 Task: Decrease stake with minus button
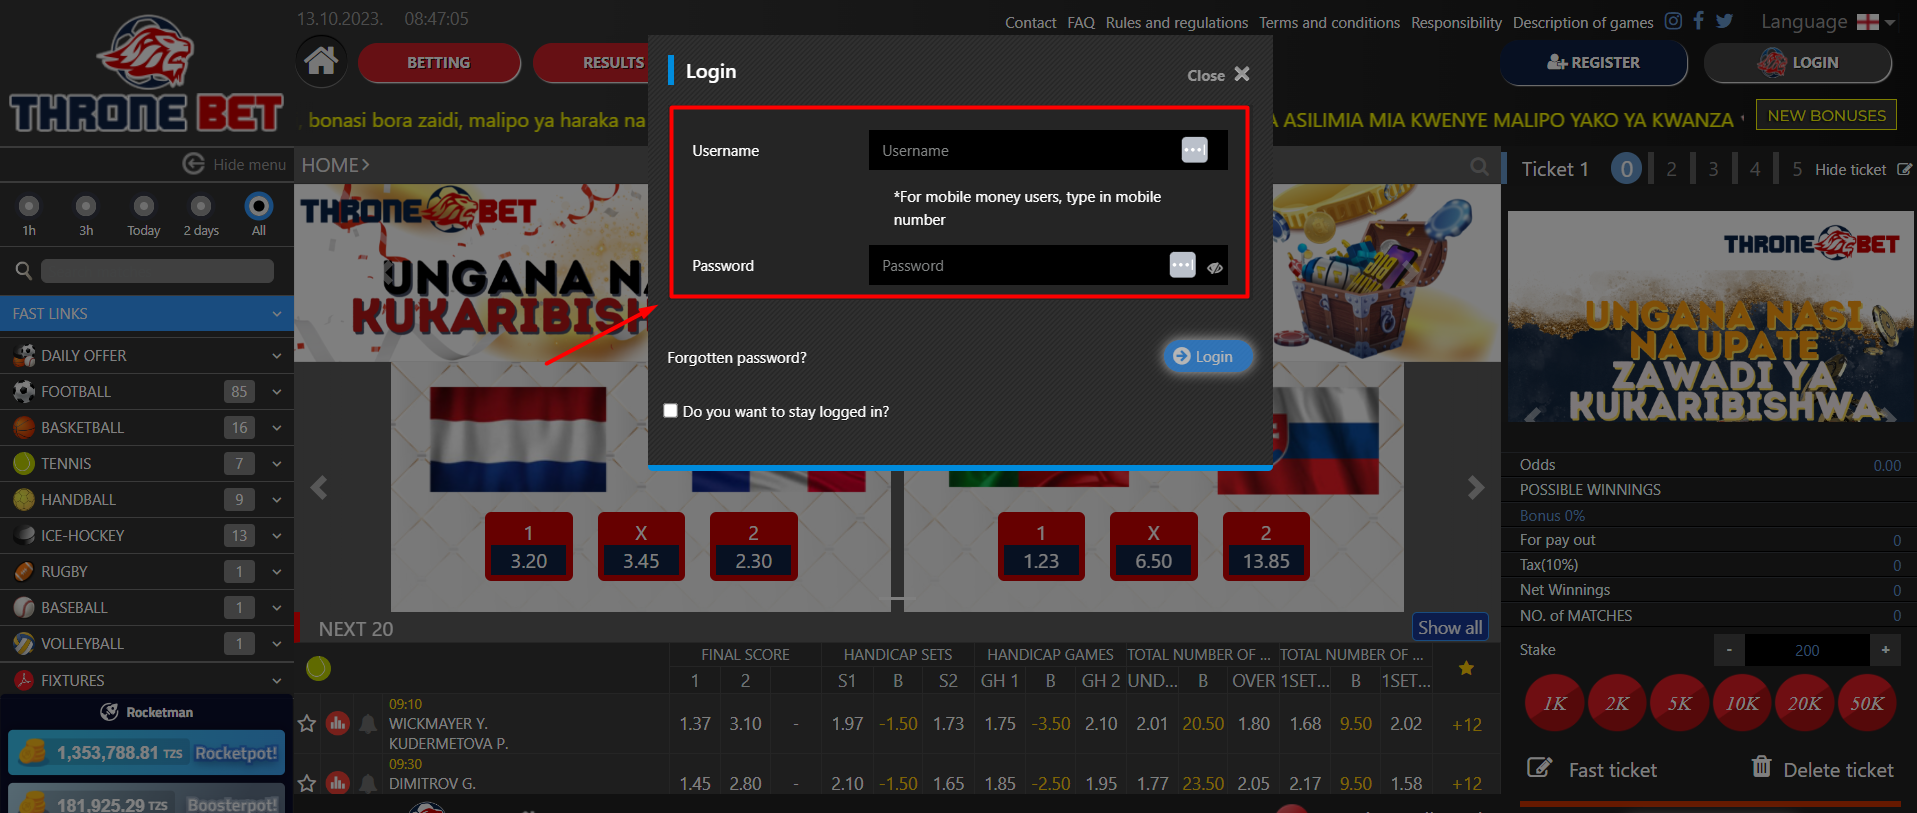[1729, 650]
